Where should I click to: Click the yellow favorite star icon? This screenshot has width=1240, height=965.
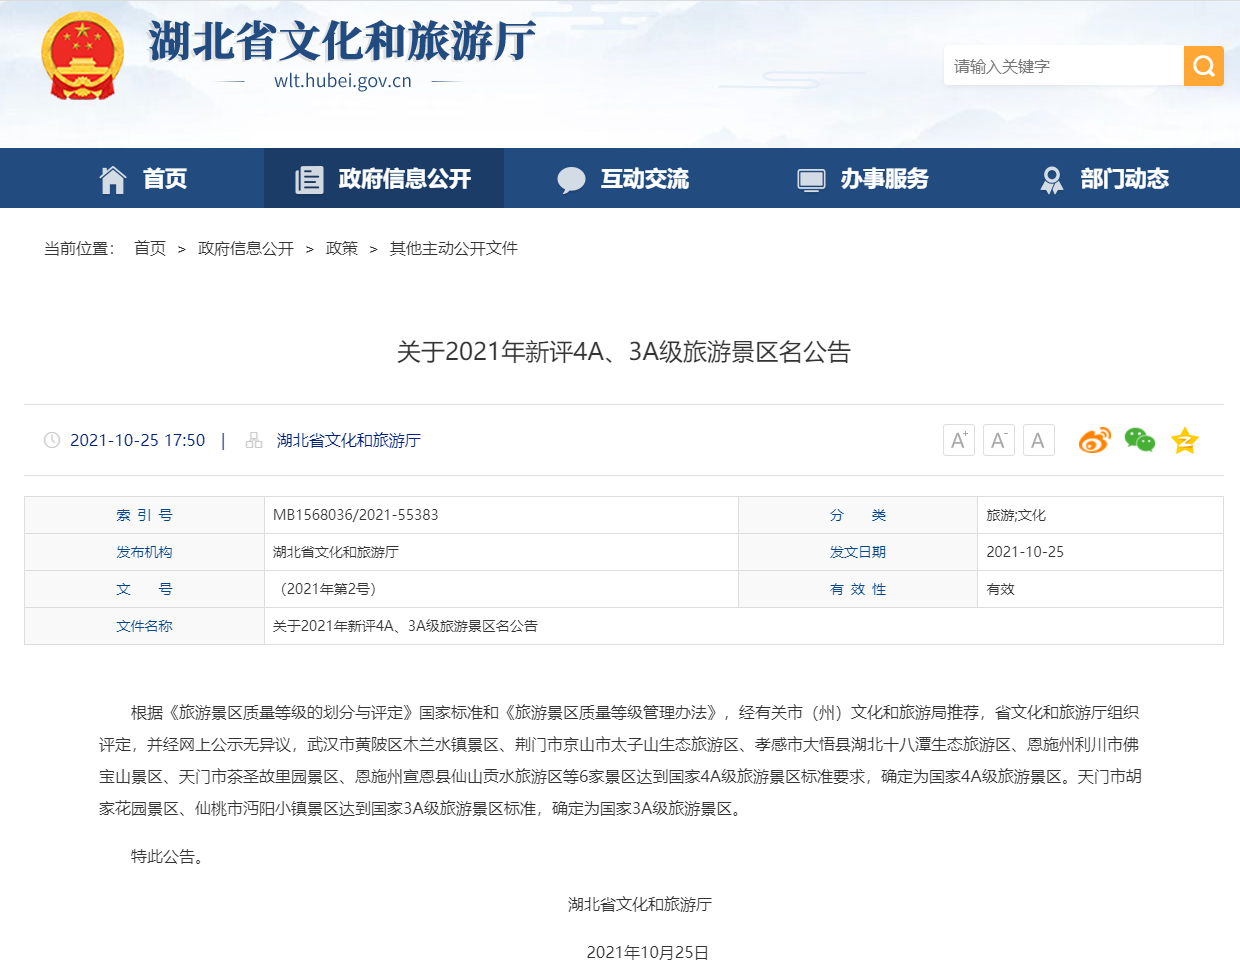coord(1184,440)
